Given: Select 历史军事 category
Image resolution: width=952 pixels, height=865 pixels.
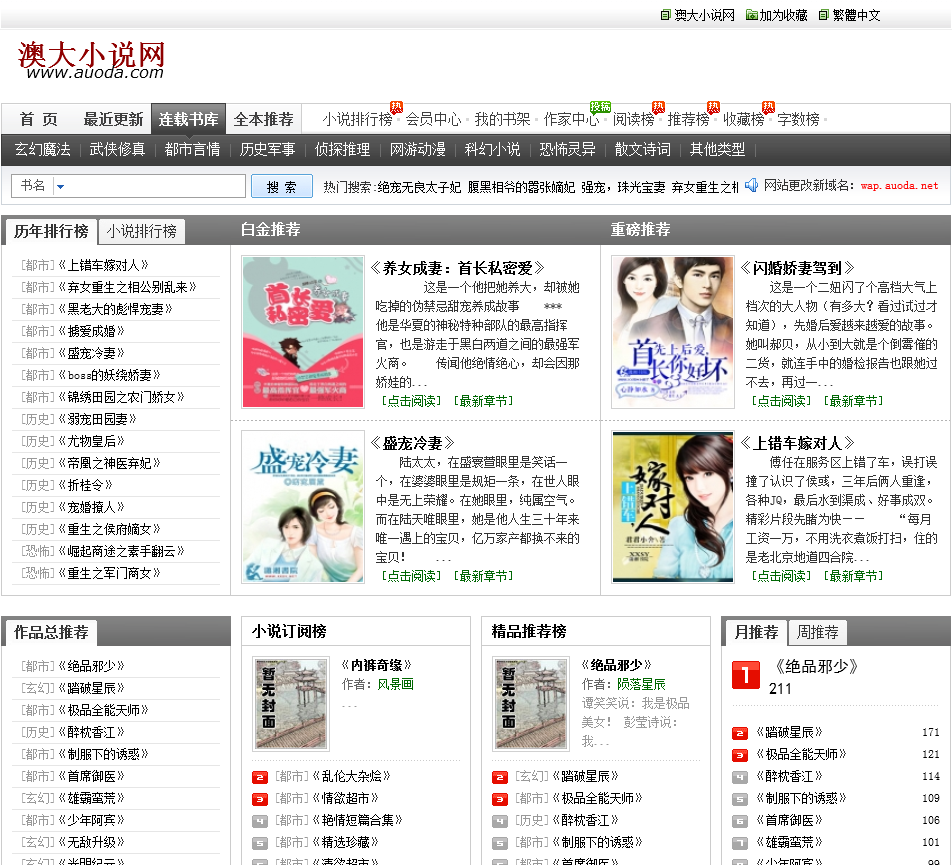Looking at the screenshot, I should click(267, 149).
